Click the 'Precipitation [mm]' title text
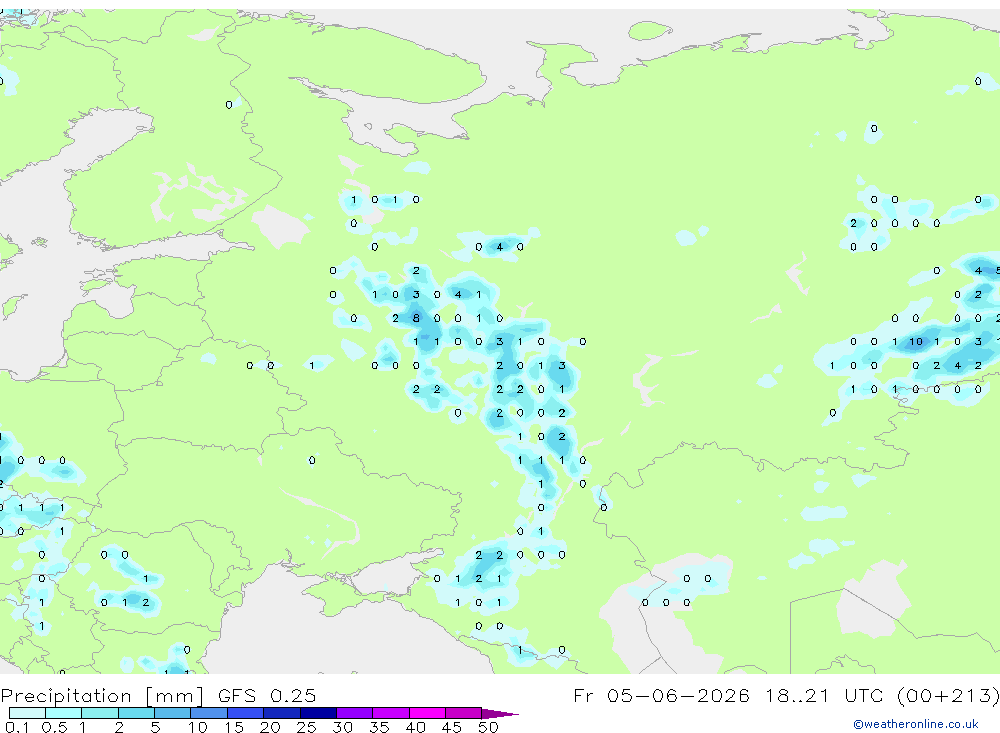 (102, 696)
